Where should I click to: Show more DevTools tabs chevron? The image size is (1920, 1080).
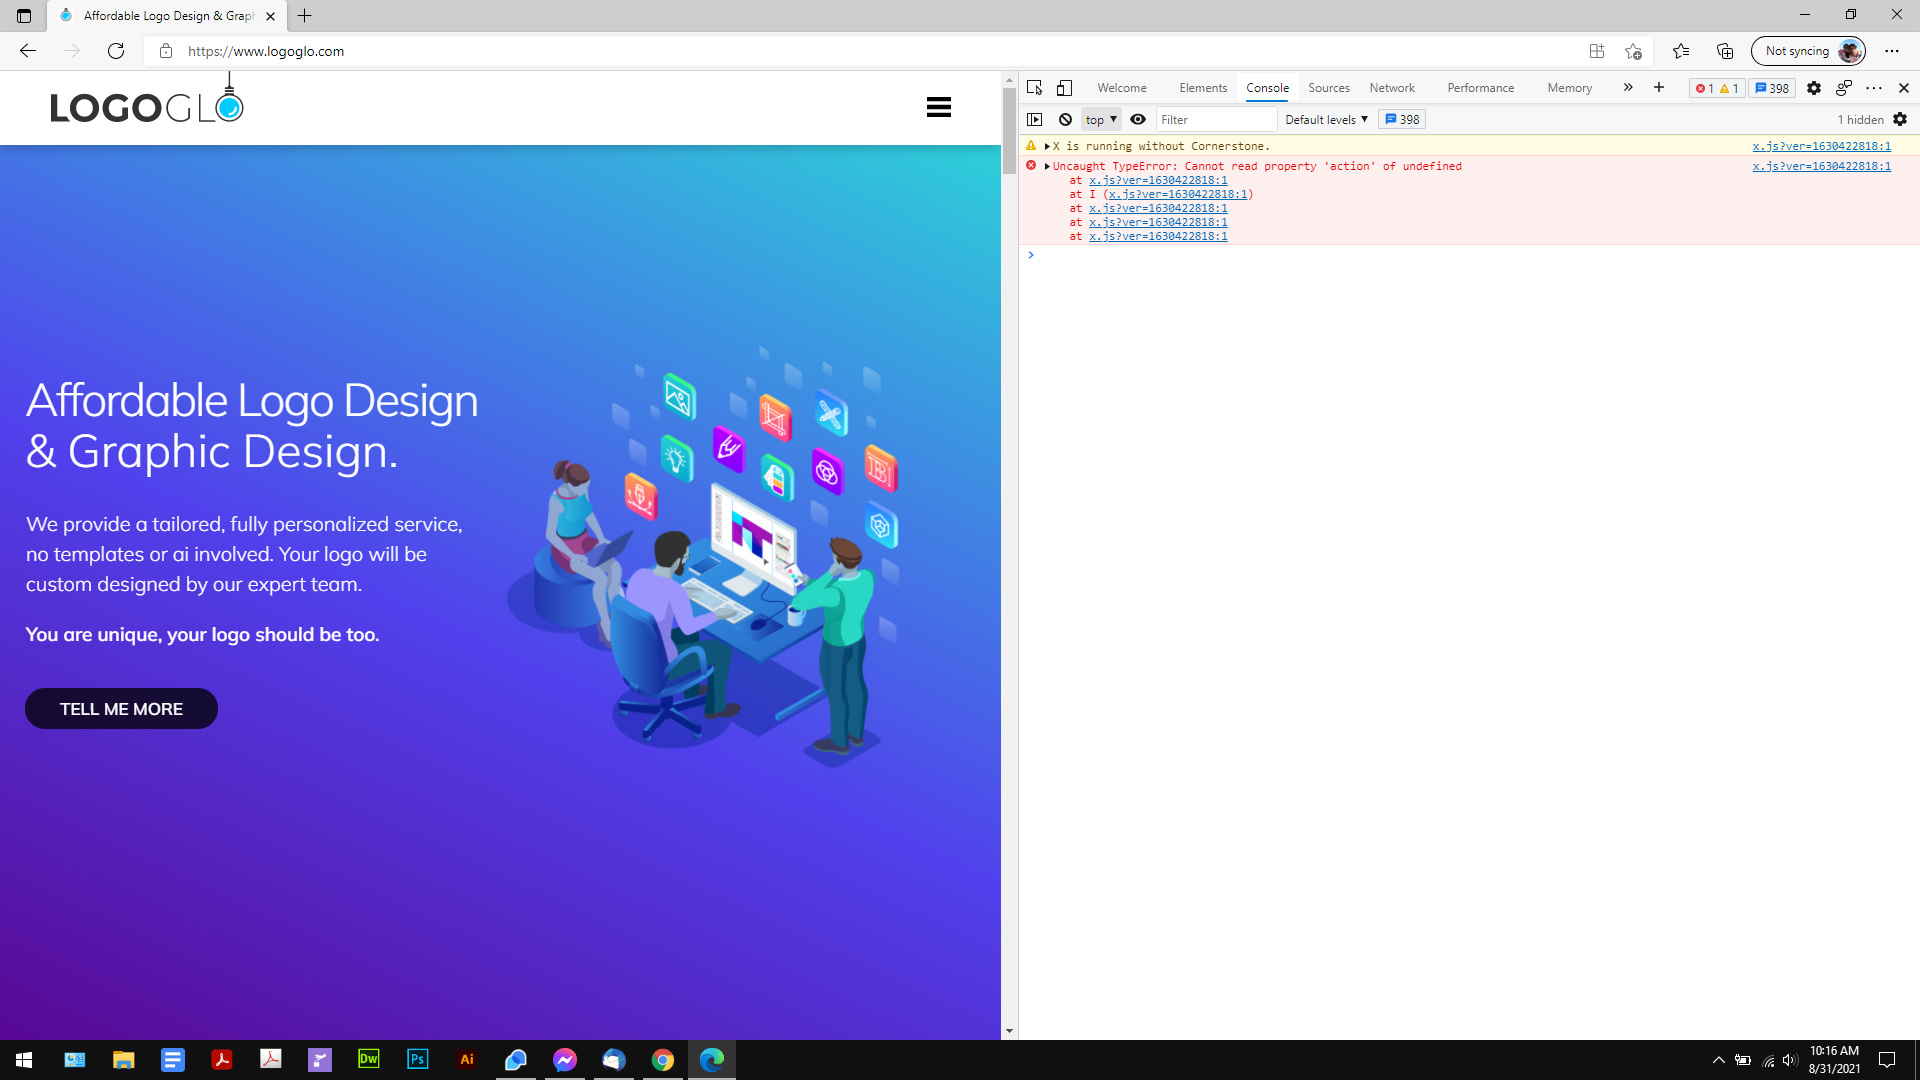coord(1628,88)
